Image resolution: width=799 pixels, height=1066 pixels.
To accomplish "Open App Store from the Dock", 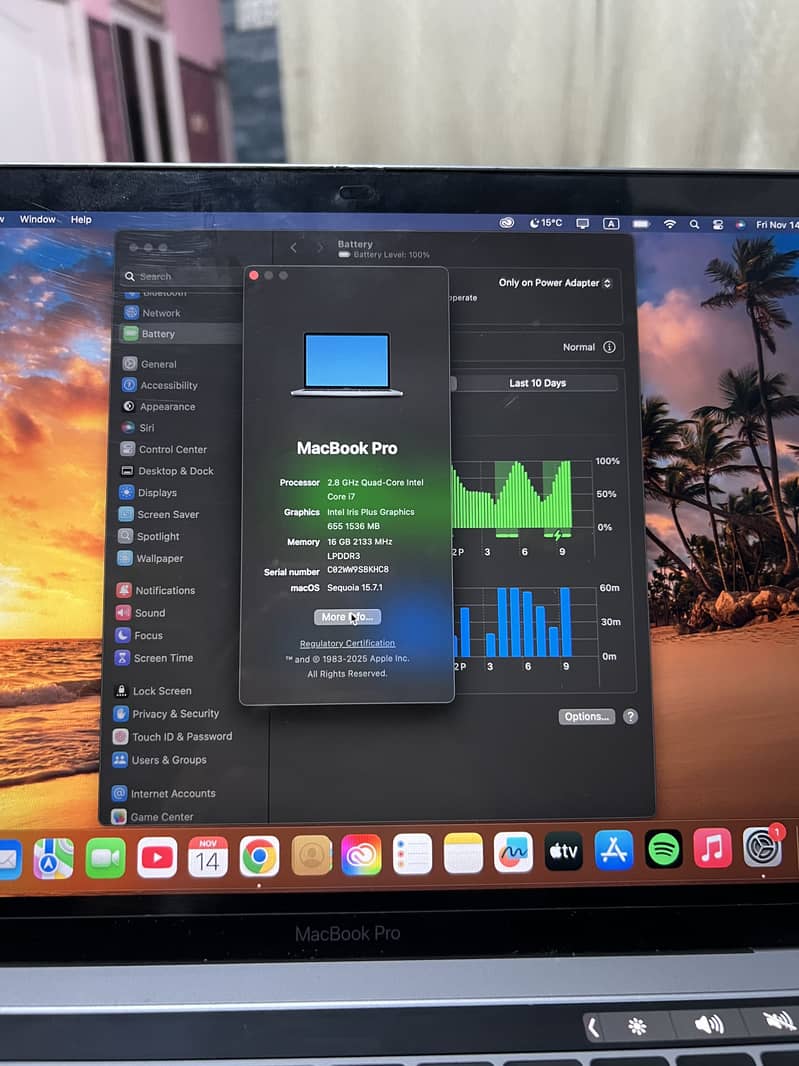I will (614, 850).
